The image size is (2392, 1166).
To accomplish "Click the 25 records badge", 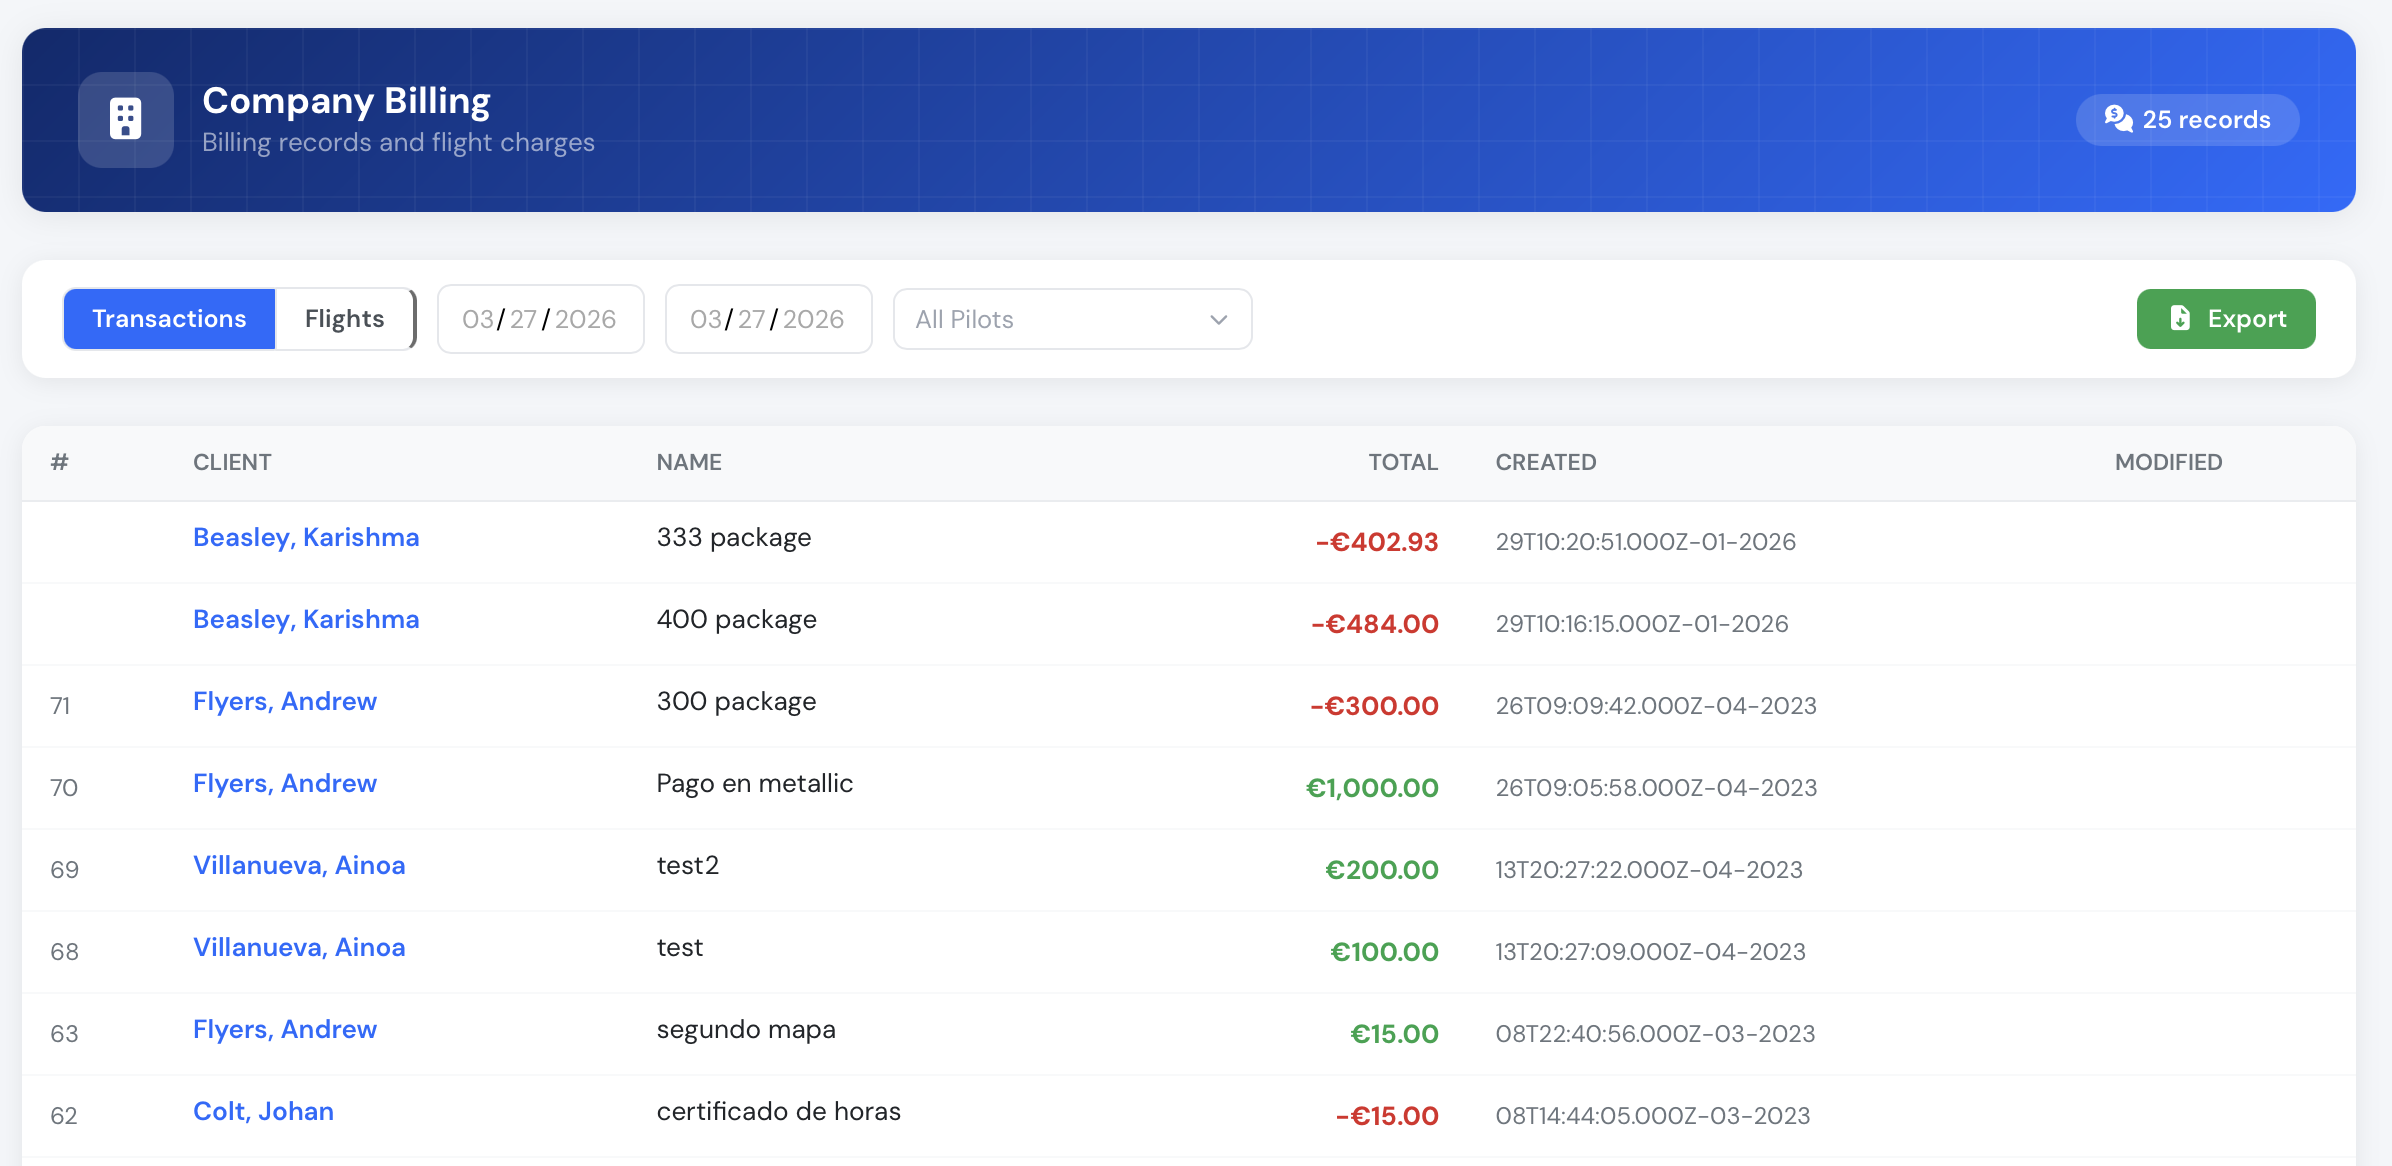I will pos(2187,119).
